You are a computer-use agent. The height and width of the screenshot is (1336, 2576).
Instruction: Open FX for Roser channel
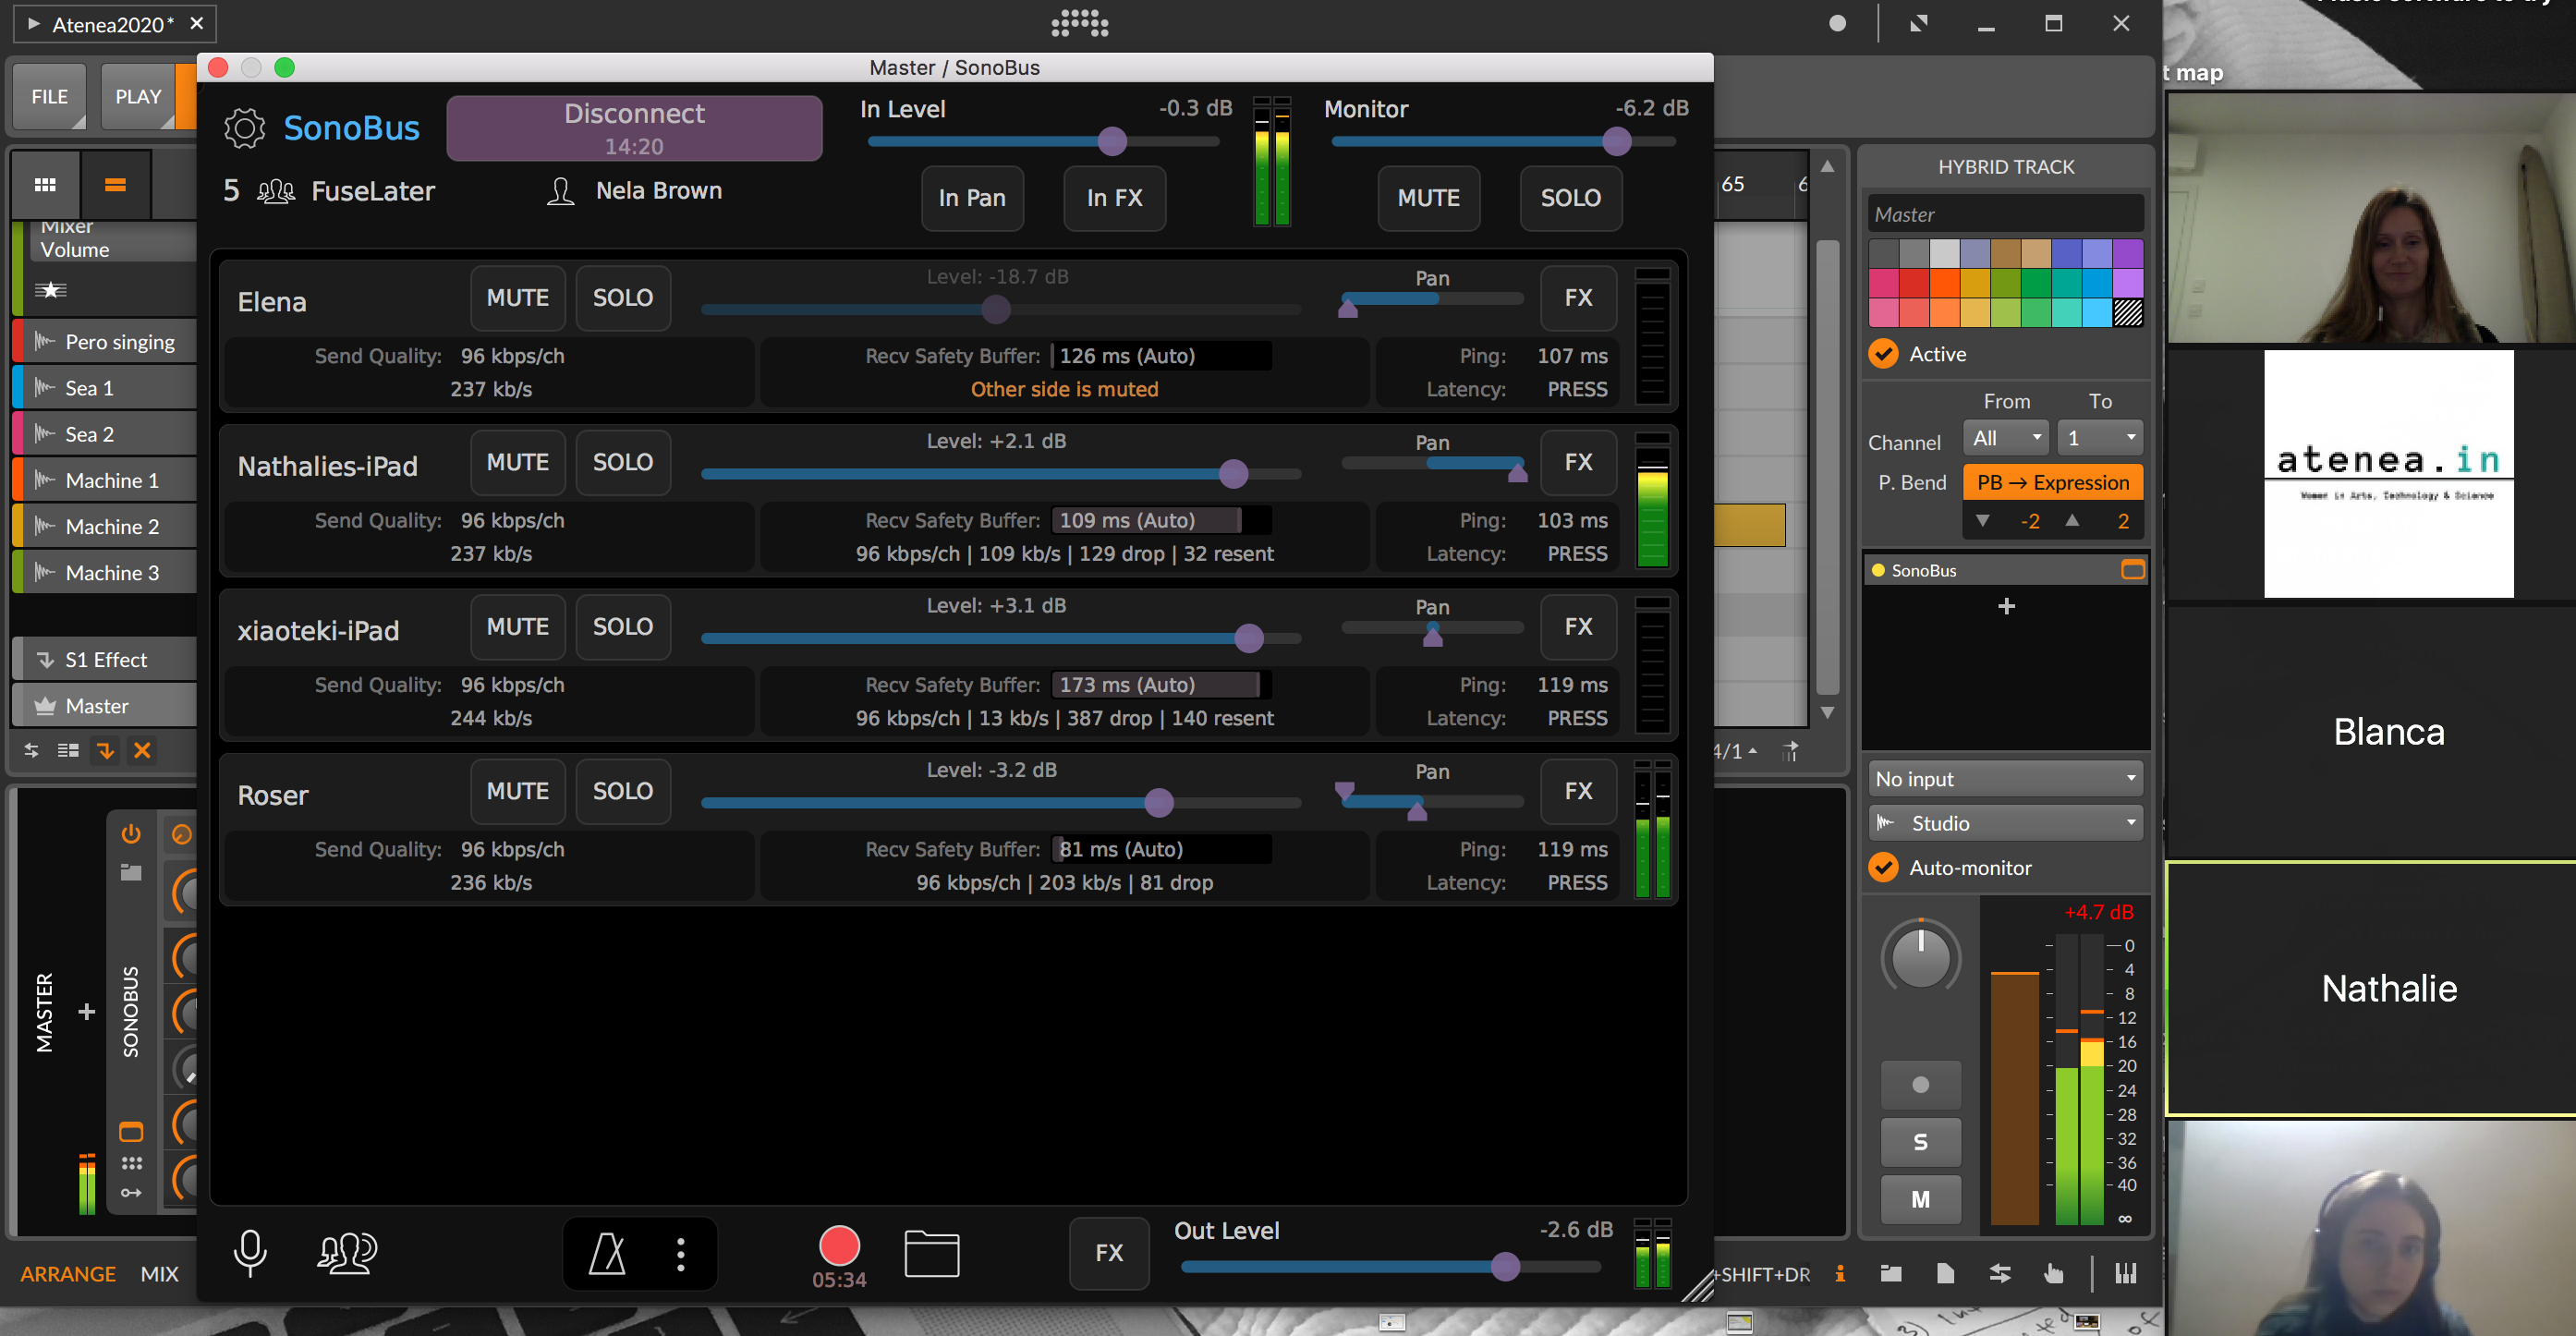1577,791
